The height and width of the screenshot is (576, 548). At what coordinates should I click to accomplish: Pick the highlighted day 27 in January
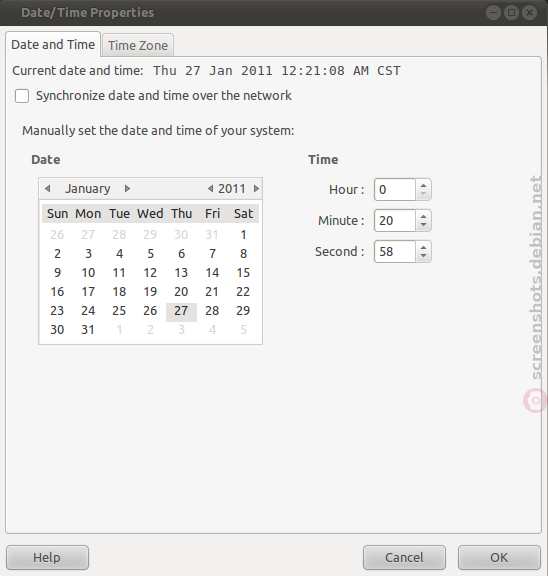(181, 311)
